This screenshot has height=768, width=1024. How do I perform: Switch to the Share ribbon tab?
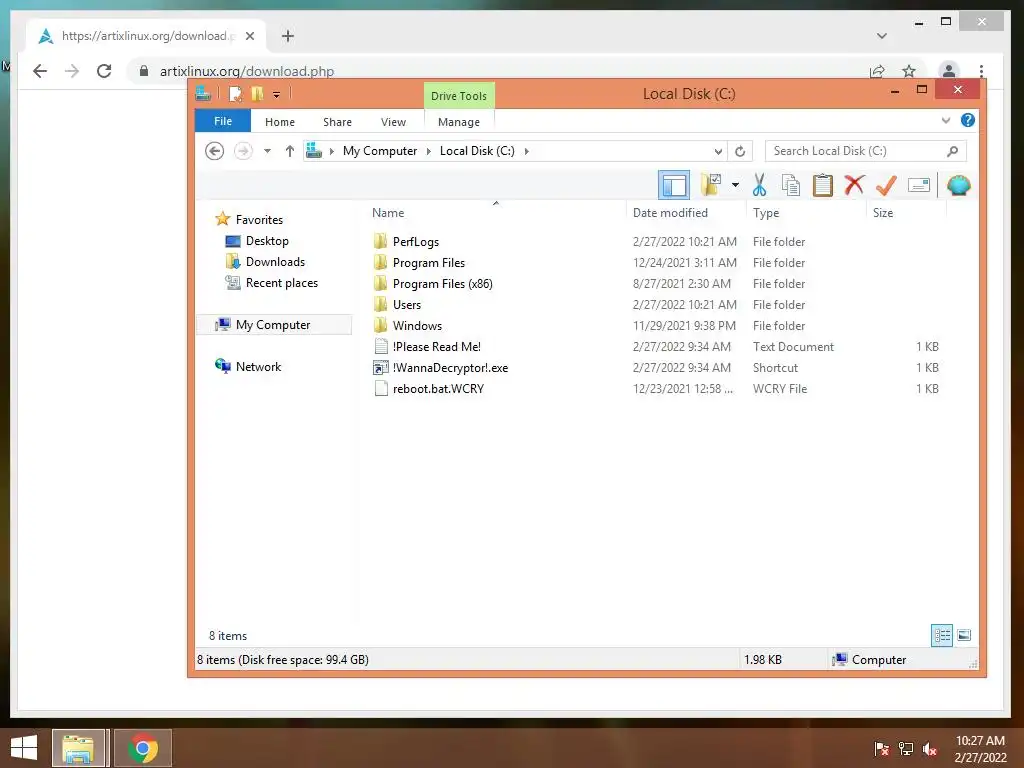337,122
